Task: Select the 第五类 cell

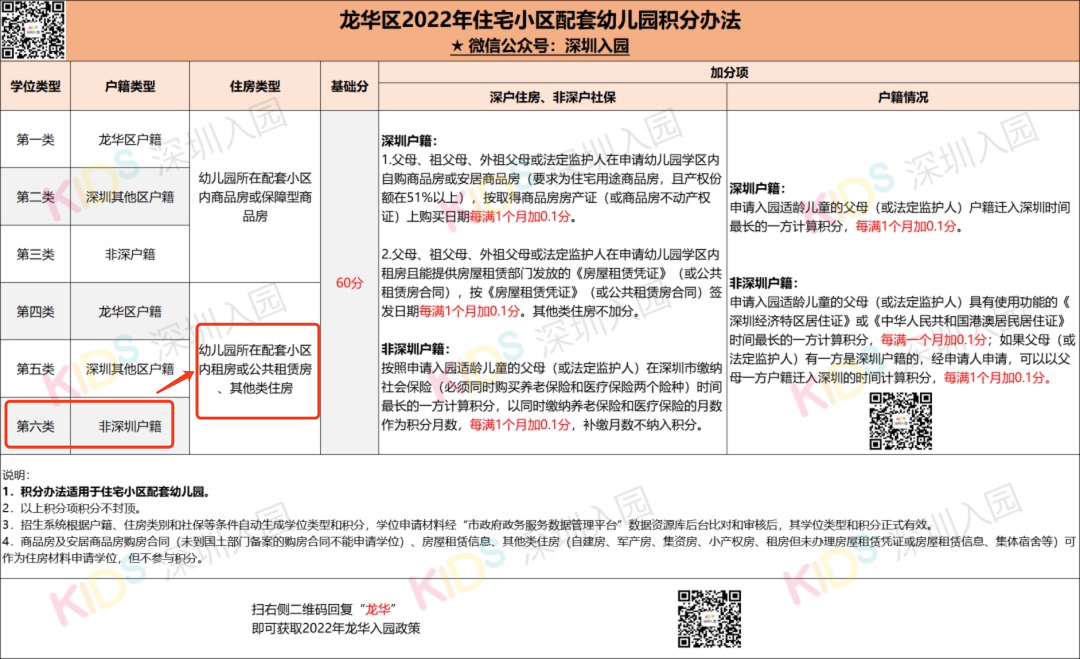Action: coord(35,368)
